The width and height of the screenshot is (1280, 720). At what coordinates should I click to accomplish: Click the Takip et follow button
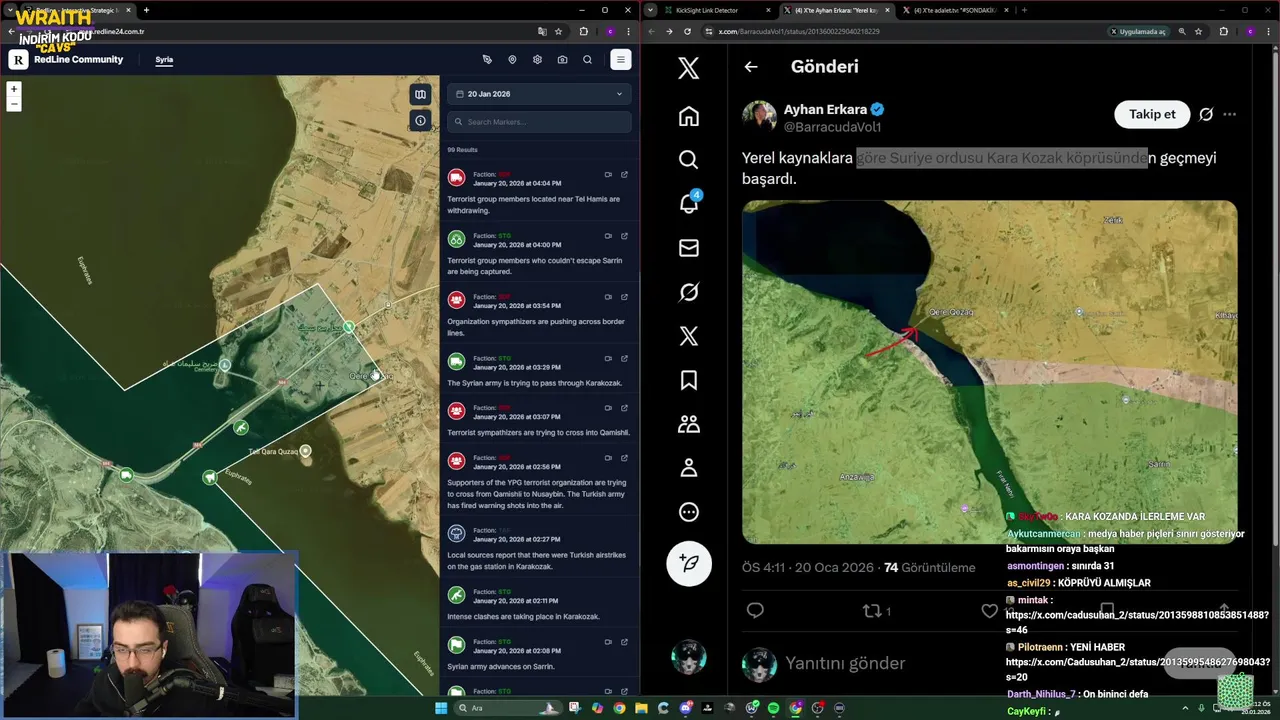coord(1152,114)
